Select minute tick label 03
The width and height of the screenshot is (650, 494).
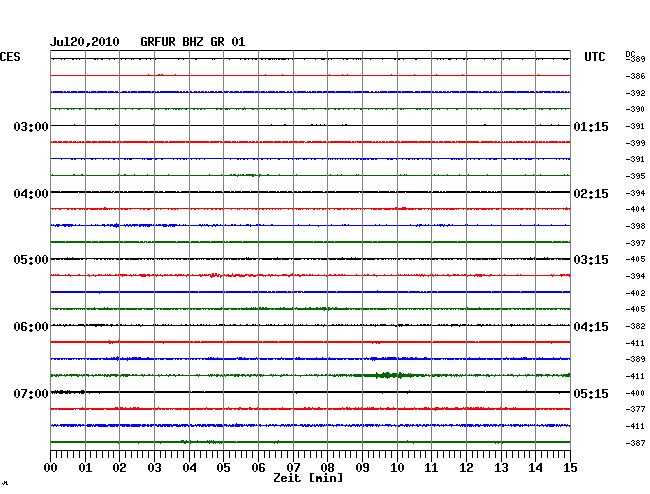tap(154, 467)
